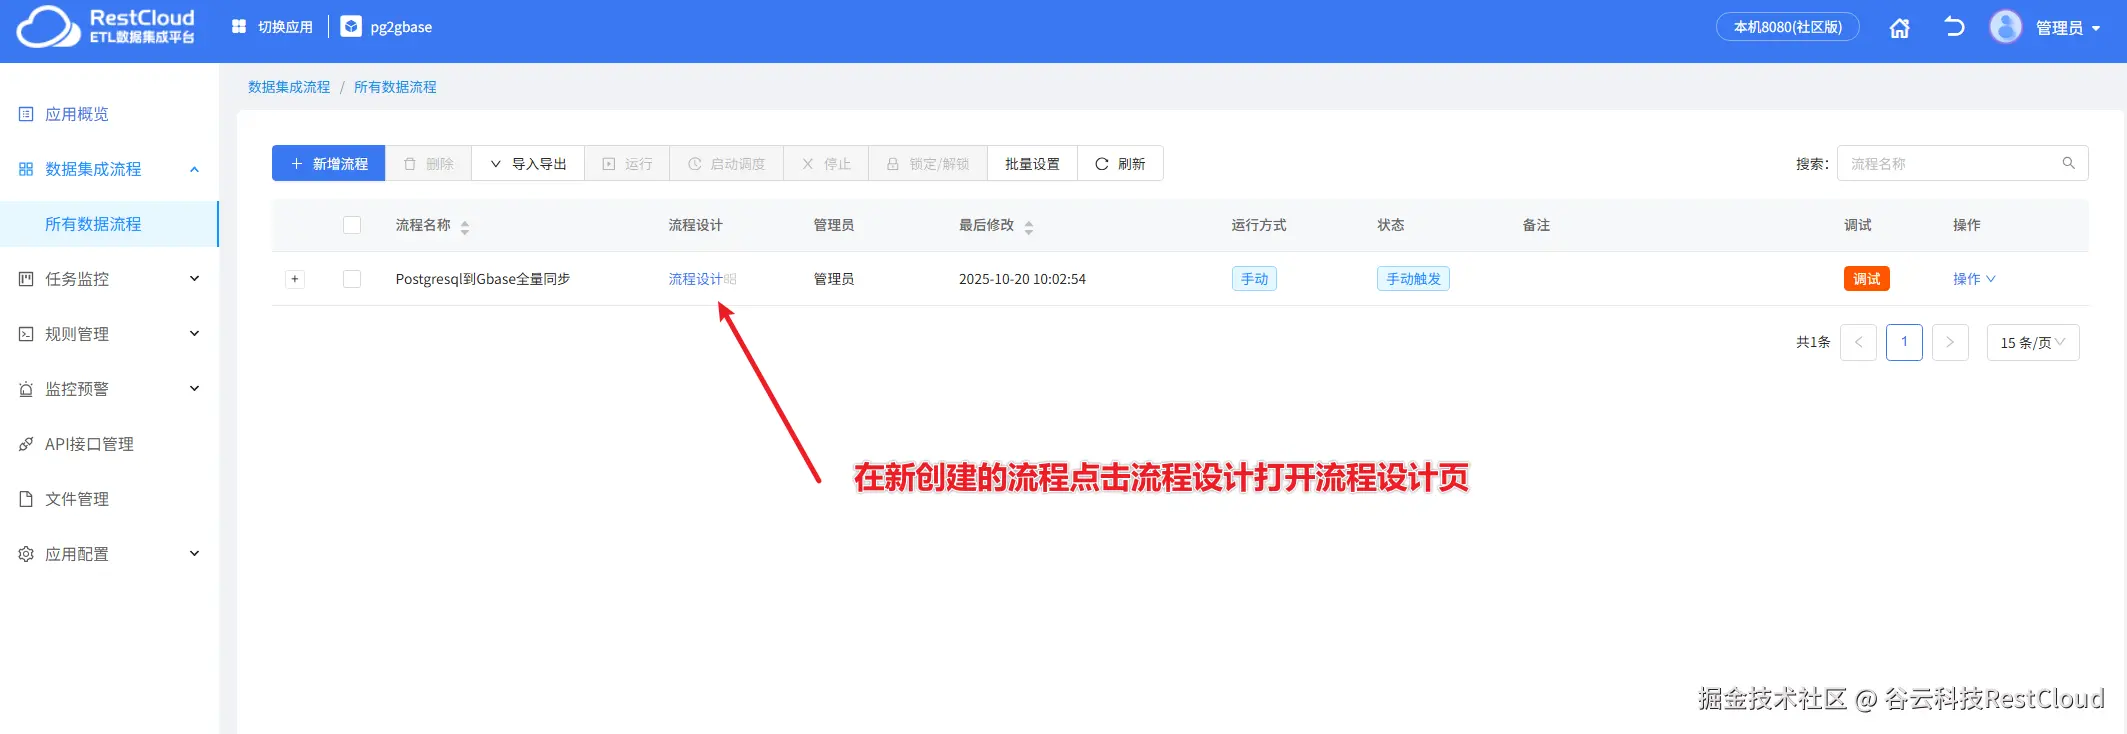Collapse the 数据集成流程 sidebar menu
Image resolution: width=2127 pixels, height=734 pixels.
tap(195, 169)
